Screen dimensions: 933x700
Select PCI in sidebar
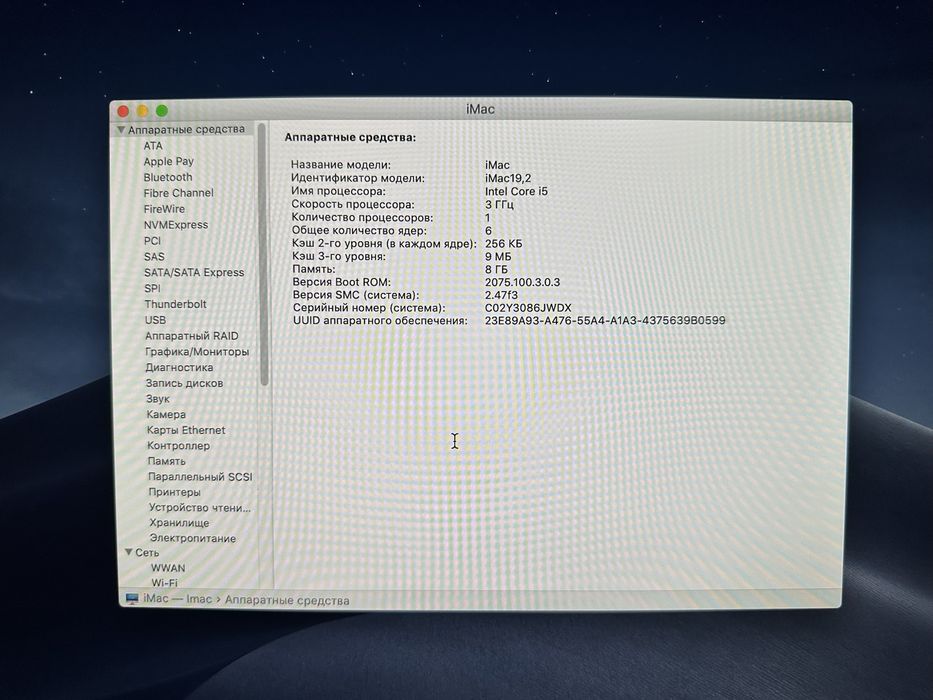152,240
